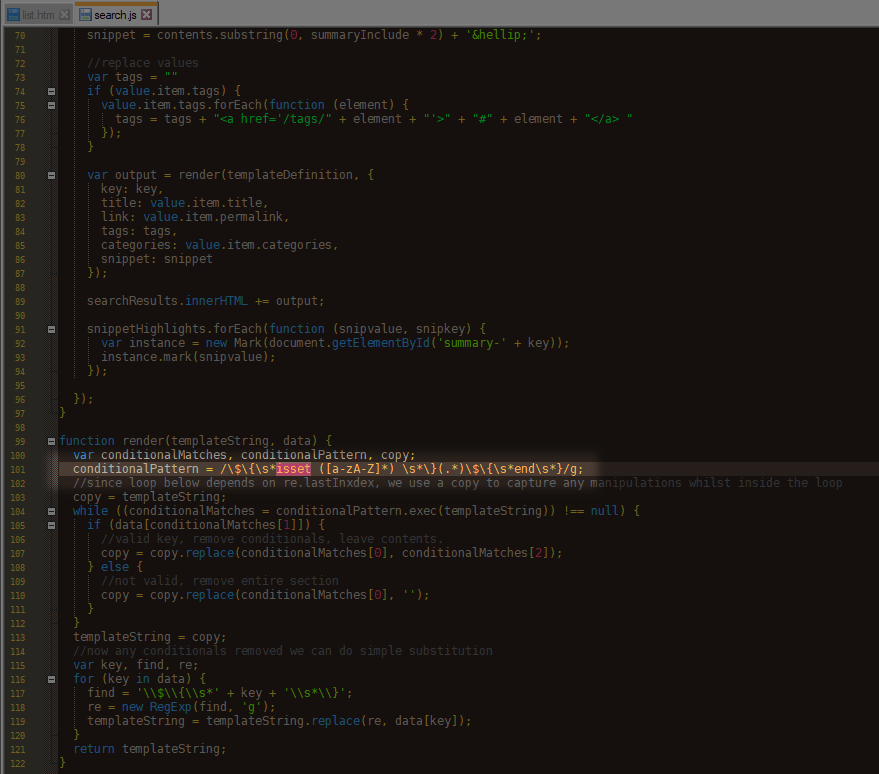Collapse the forEach block at line 75
This screenshot has height=774, width=879.
pyautogui.click(x=51, y=105)
